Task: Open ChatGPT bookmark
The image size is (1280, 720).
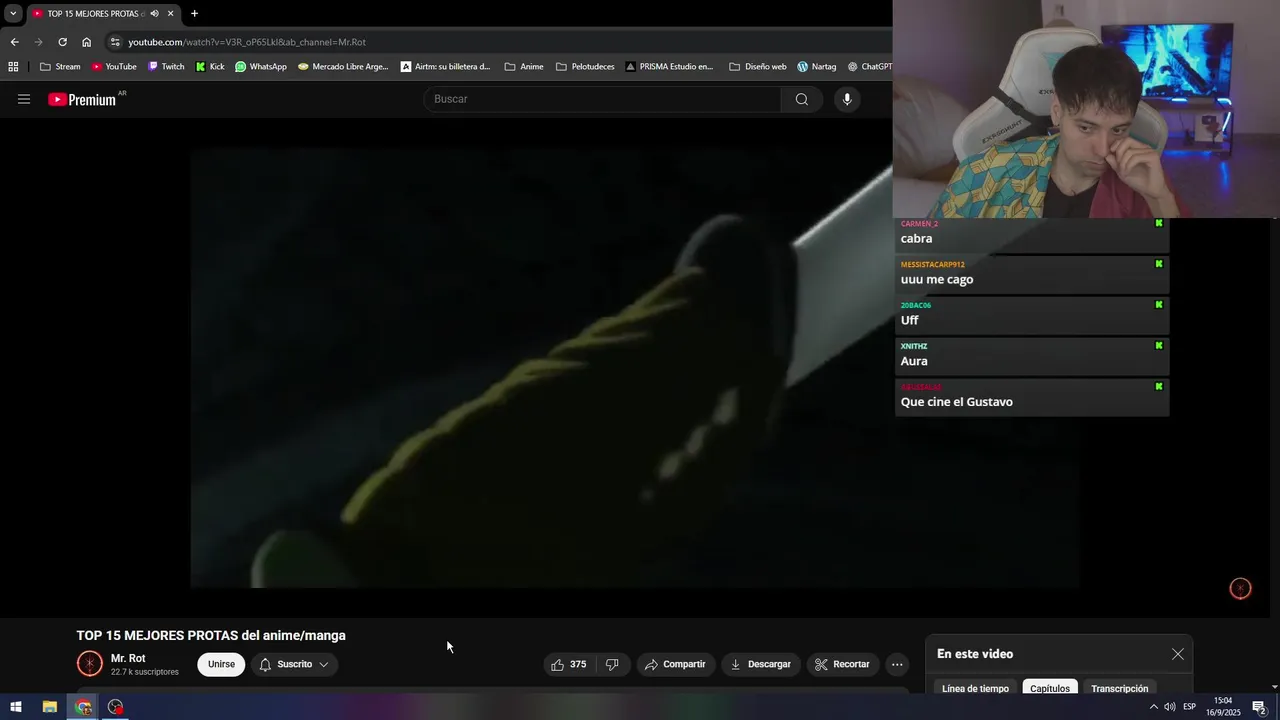Action: 869,67
